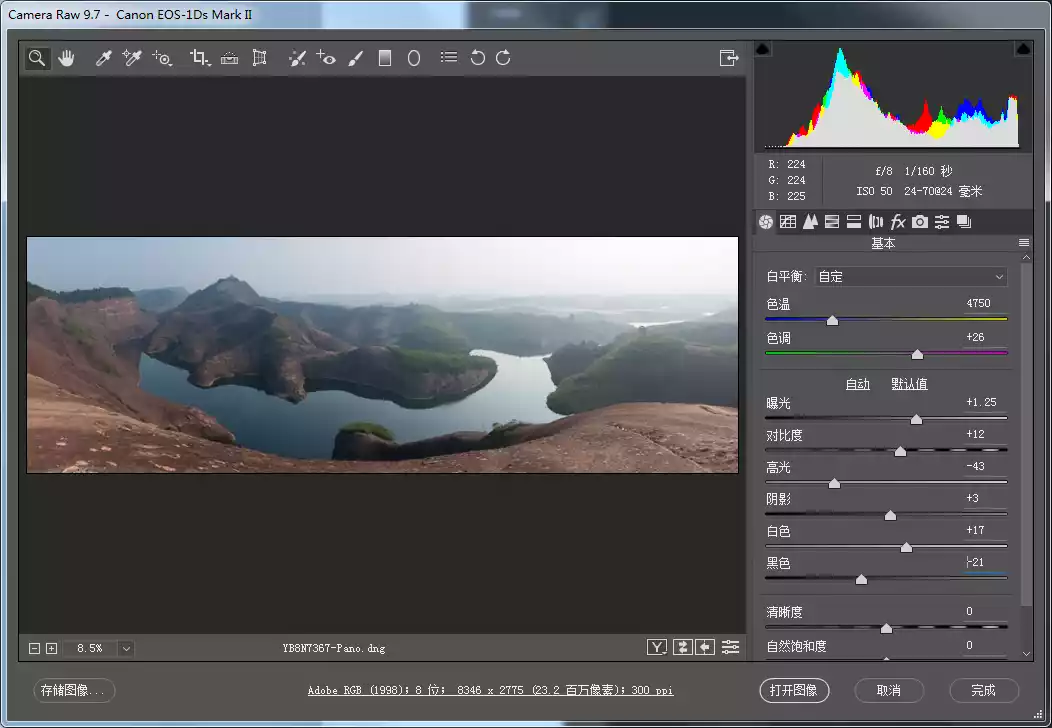The width and height of the screenshot is (1052, 728).
Task: Select the White Balance eyedropper tool
Action: tap(102, 58)
